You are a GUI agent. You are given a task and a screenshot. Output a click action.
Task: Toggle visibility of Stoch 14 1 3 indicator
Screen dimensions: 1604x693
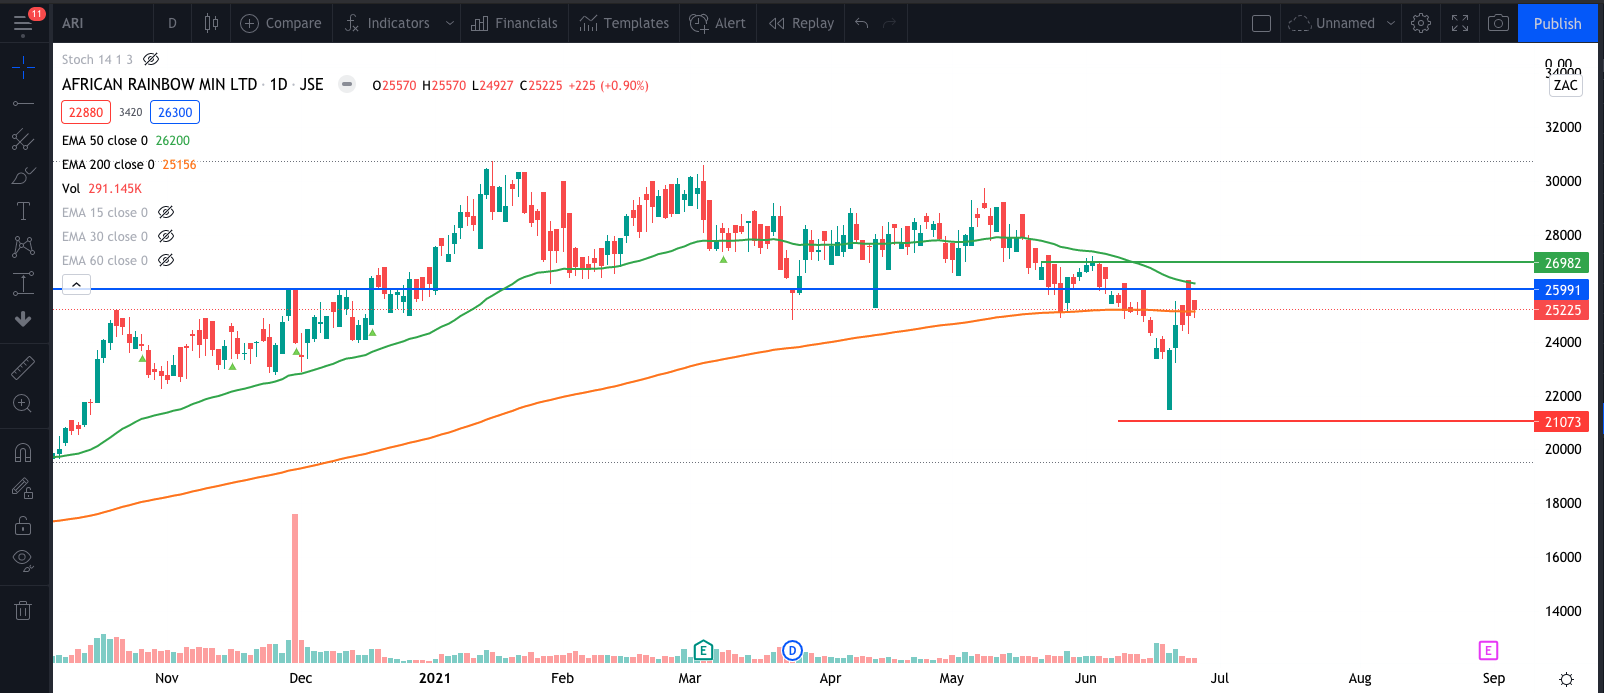point(151,60)
